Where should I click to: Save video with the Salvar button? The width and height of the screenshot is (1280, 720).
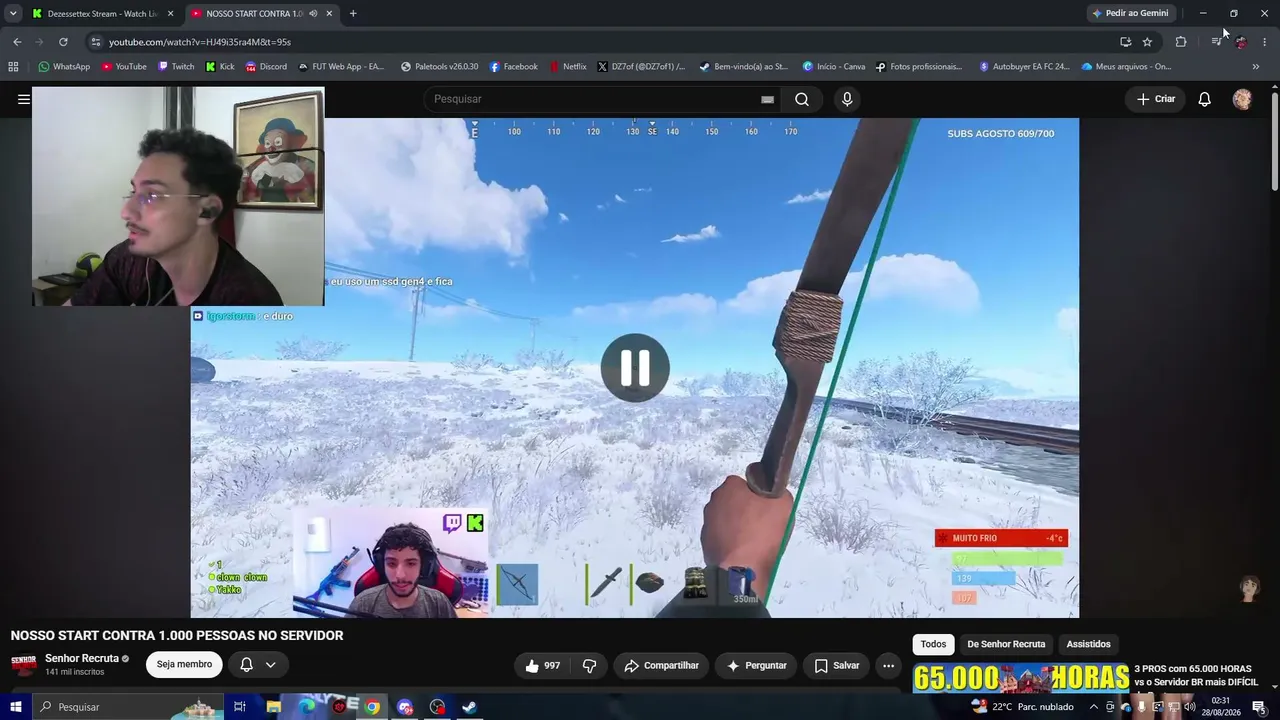click(836, 666)
